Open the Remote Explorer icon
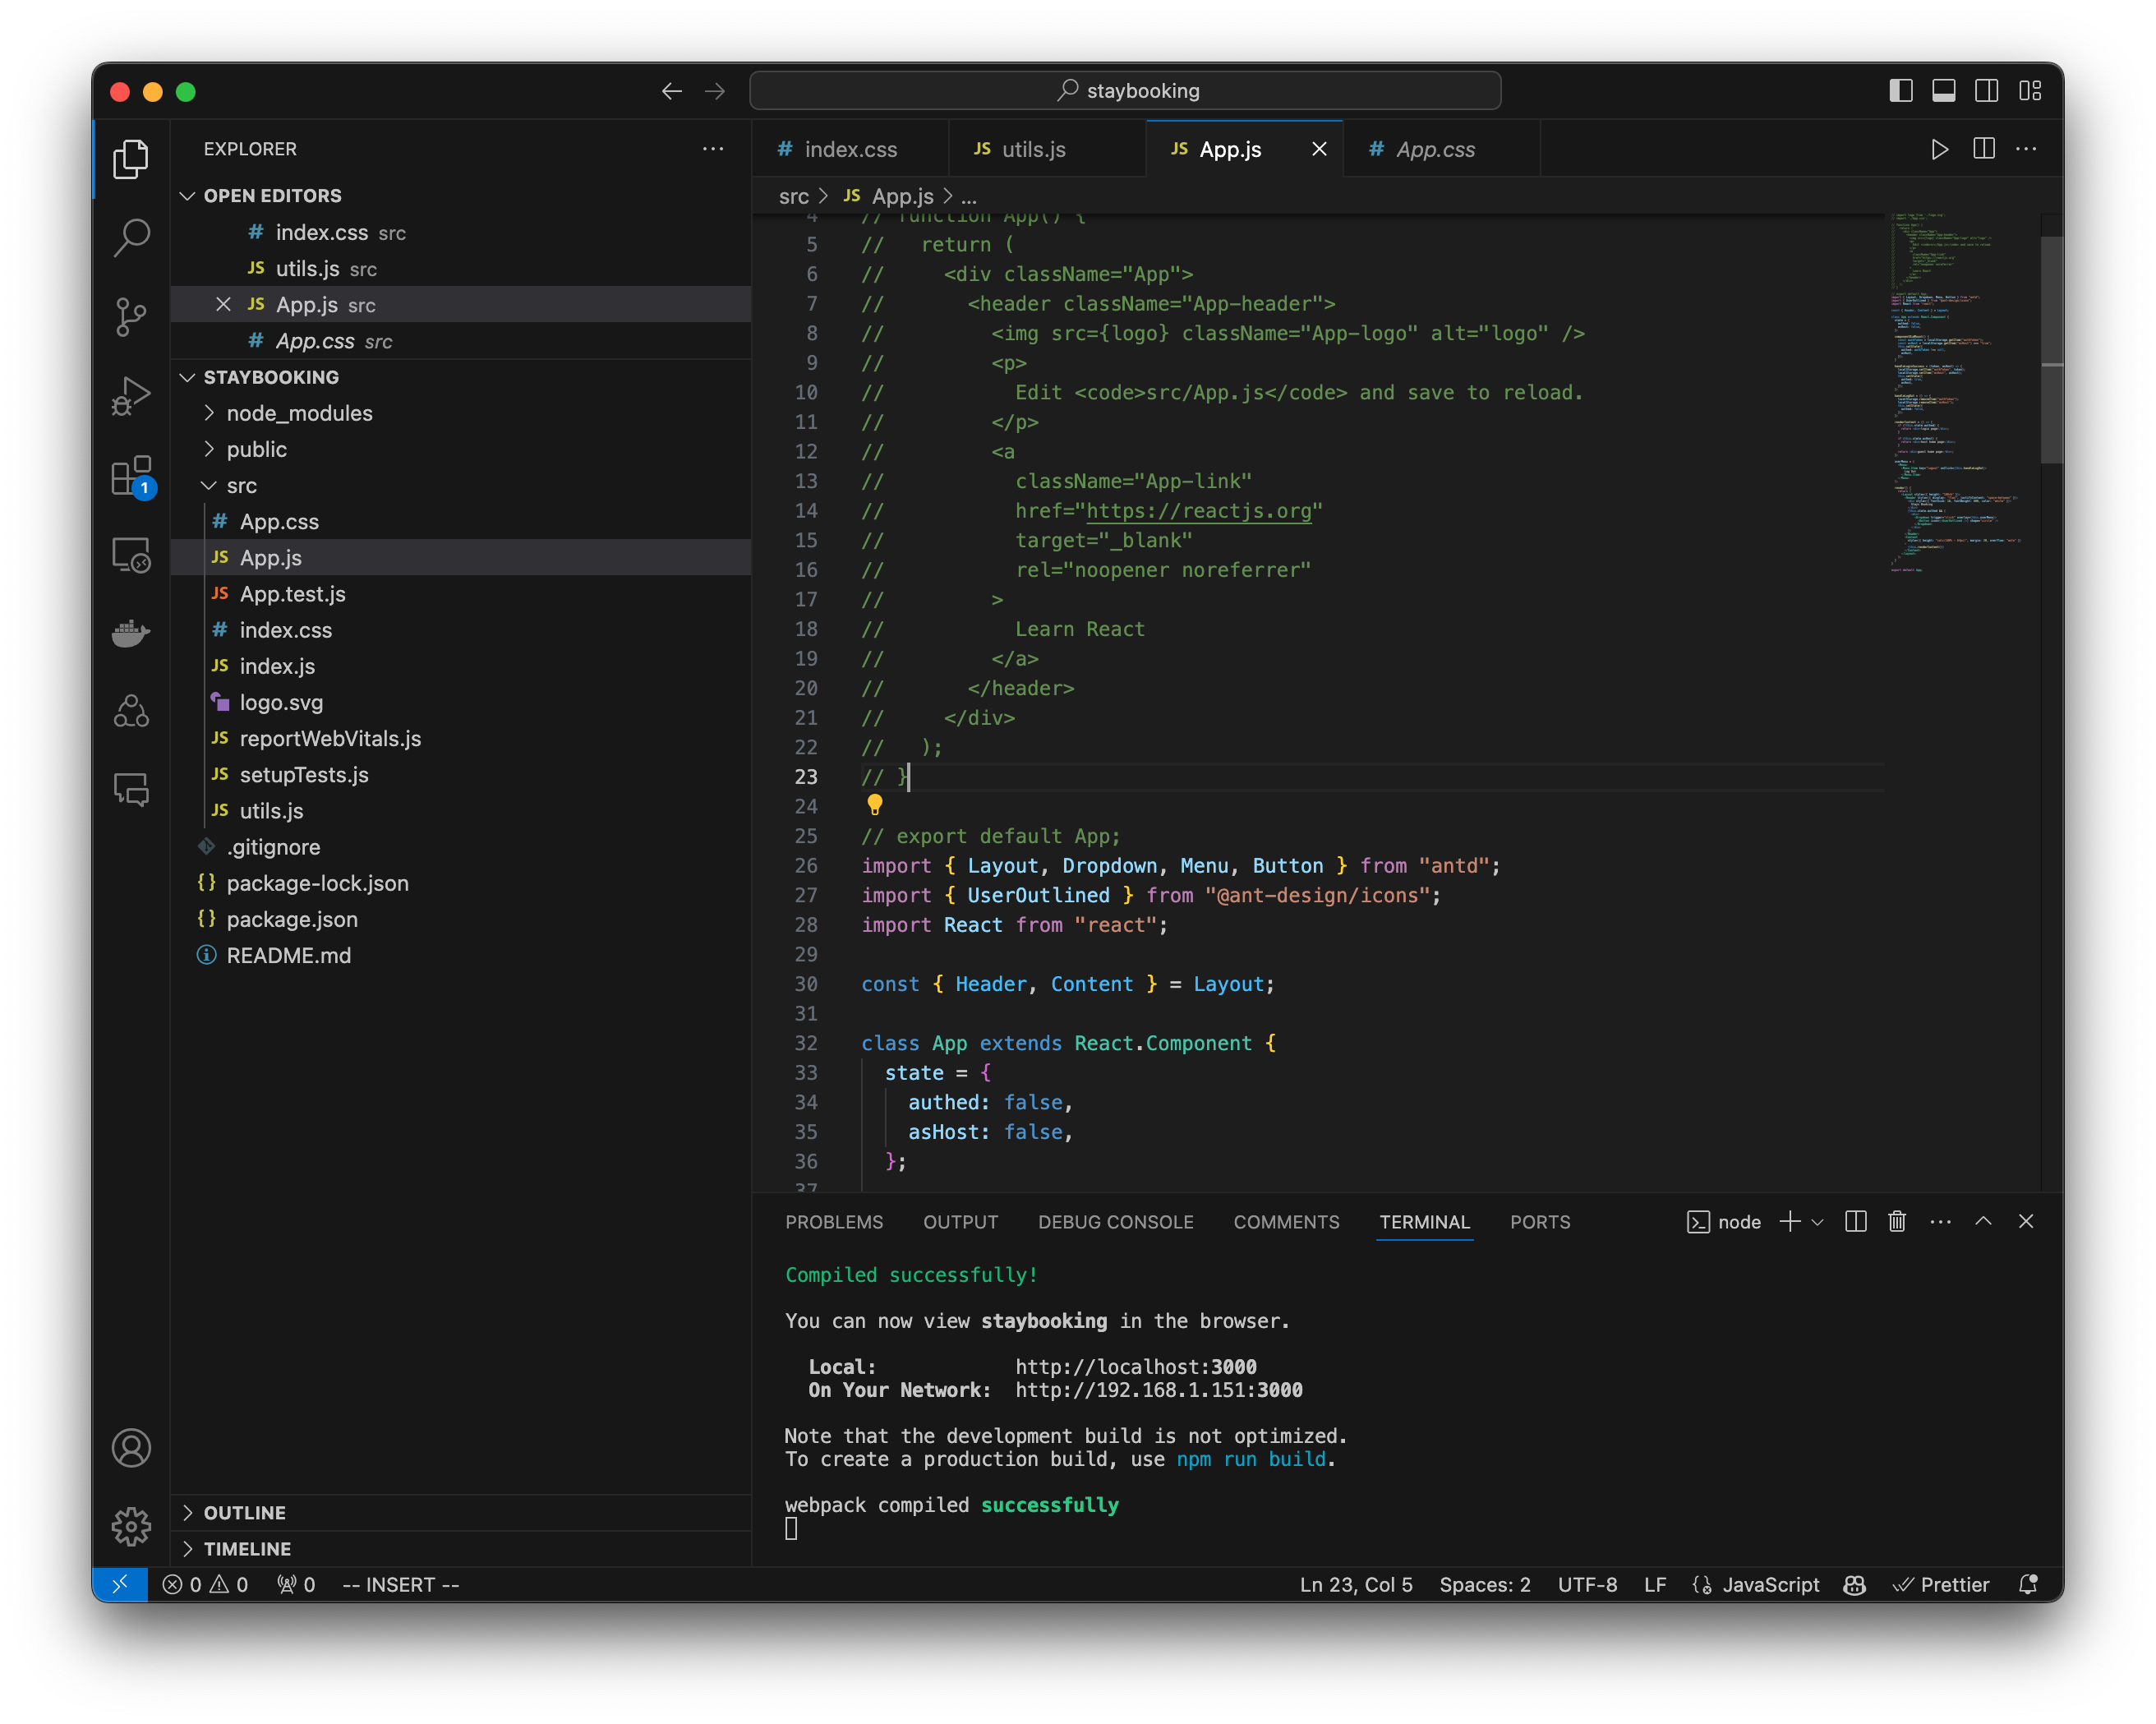Screen dimensions: 2156x1724 (x=131, y=555)
